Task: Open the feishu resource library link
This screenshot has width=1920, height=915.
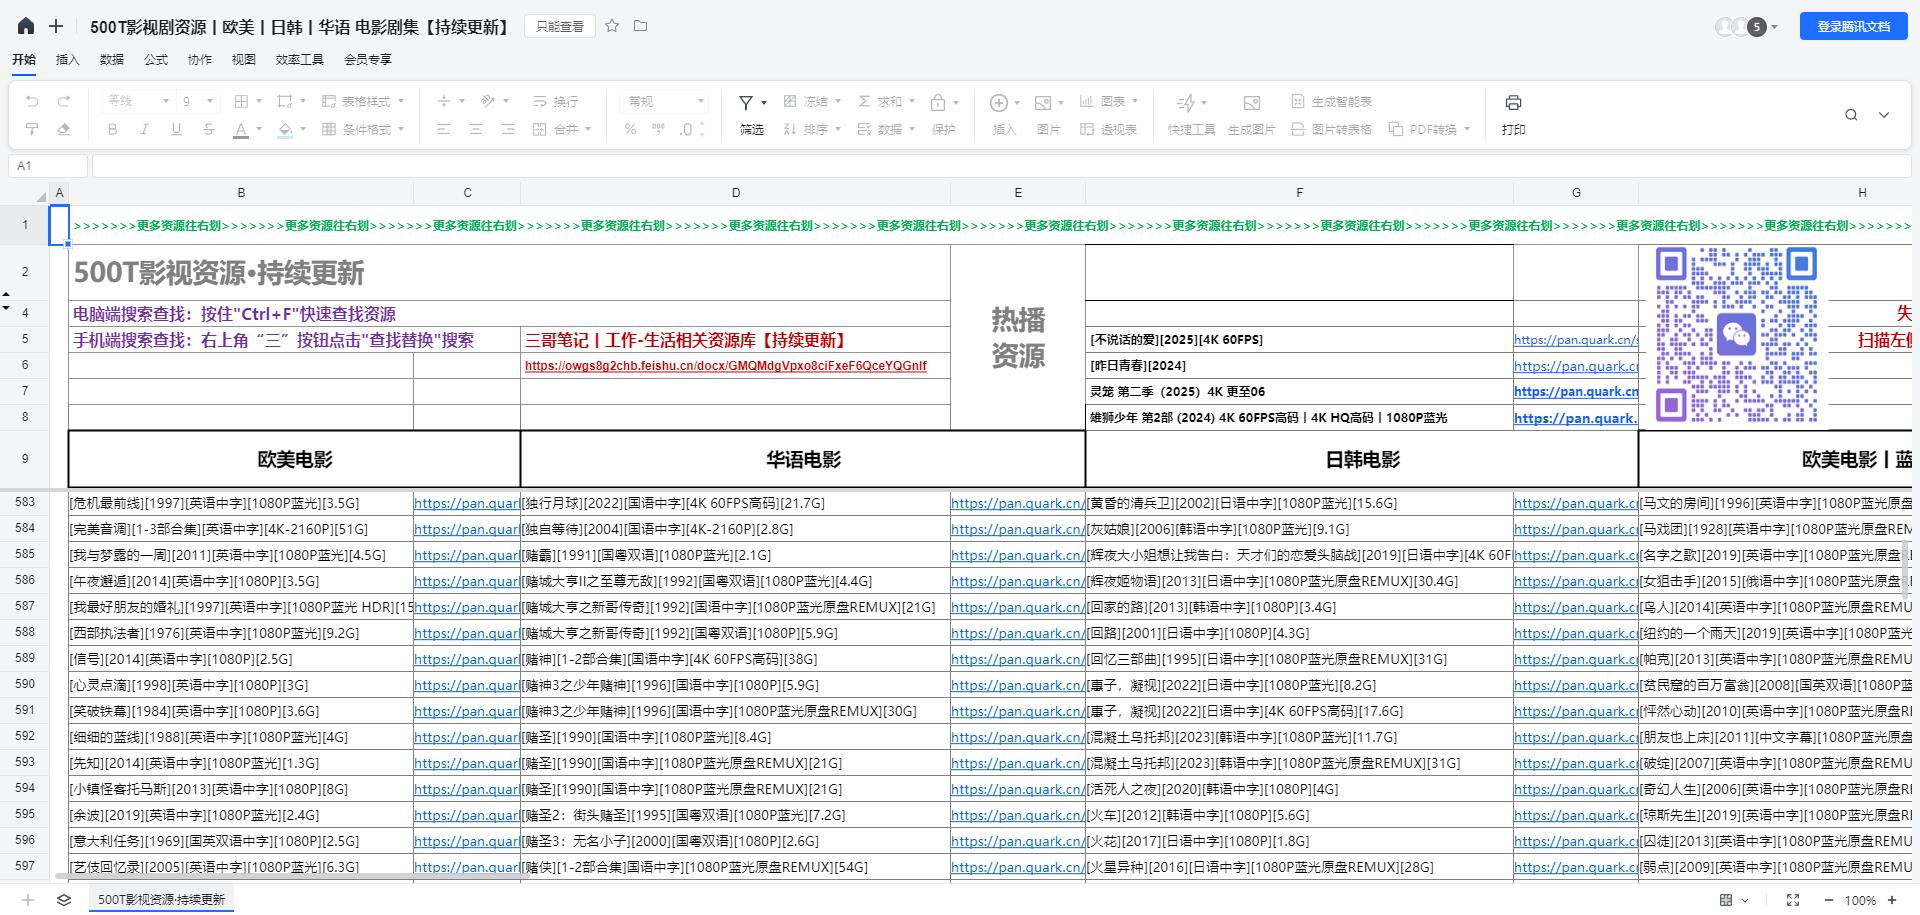Action: pos(725,366)
